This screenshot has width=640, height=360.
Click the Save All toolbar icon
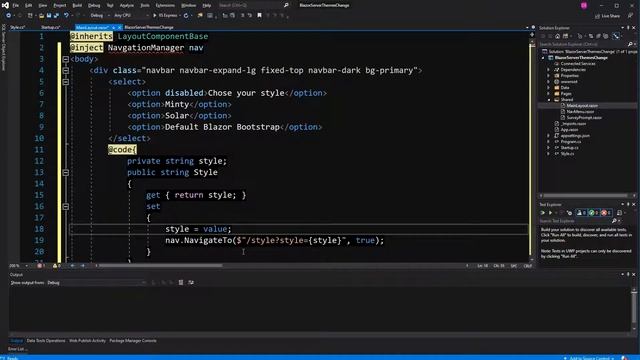coord(56,16)
